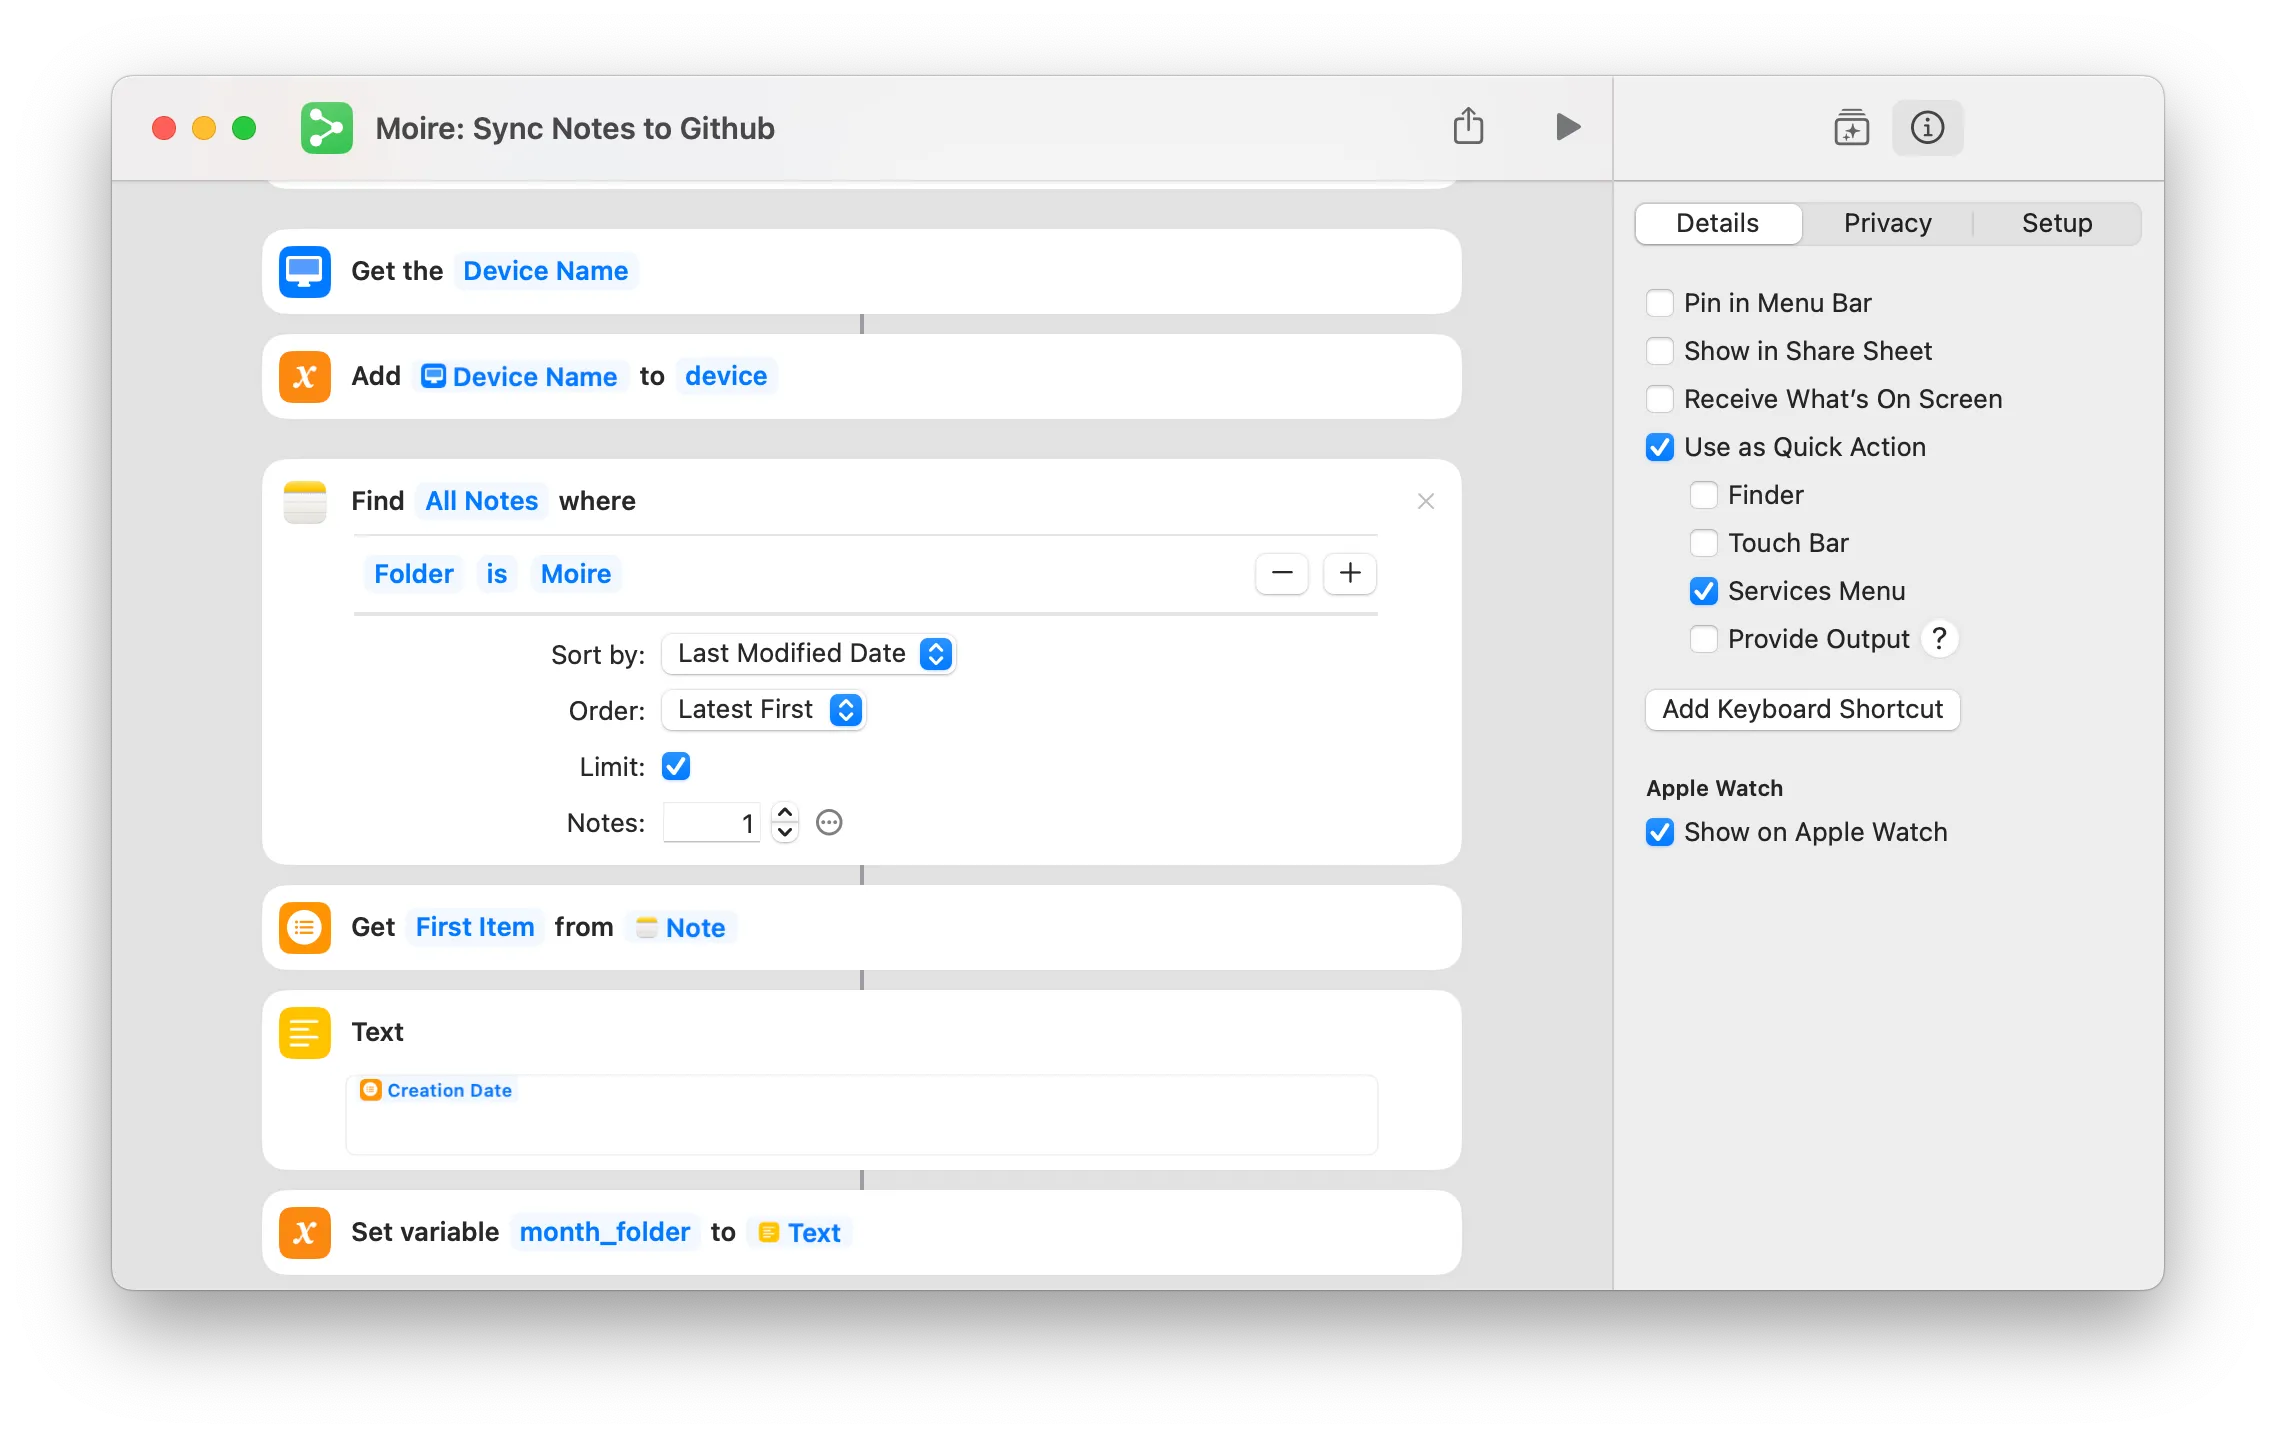Open the Sort by Last Modified Date dropdown
This screenshot has width=2276, height=1438.
(x=808, y=654)
